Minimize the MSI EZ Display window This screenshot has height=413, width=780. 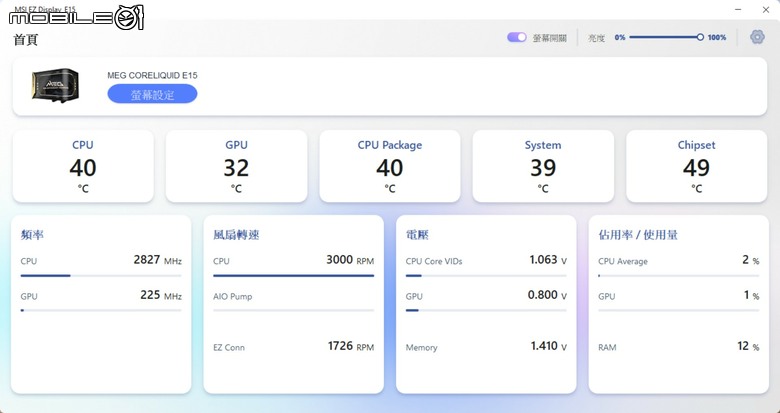(738, 9)
